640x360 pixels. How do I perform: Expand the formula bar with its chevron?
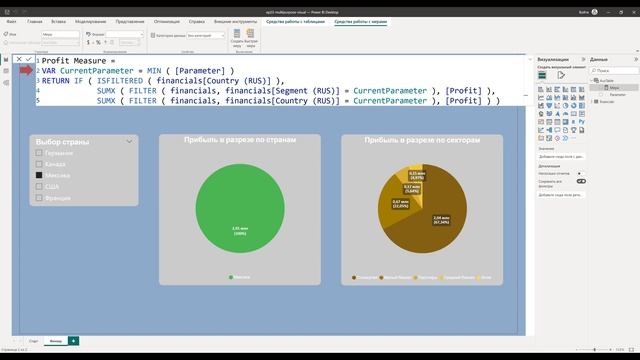530,60
